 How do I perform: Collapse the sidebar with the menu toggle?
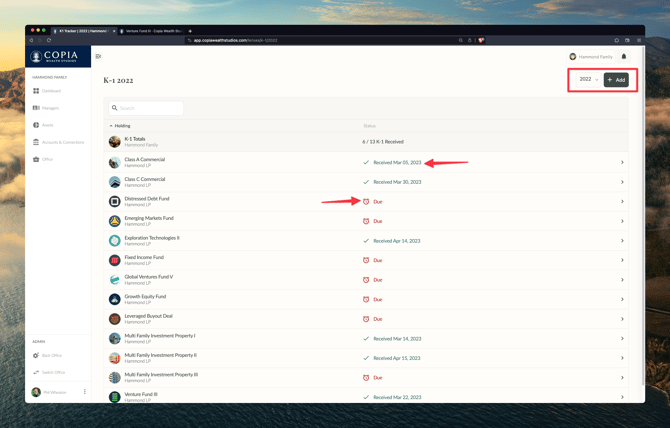point(98,57)
